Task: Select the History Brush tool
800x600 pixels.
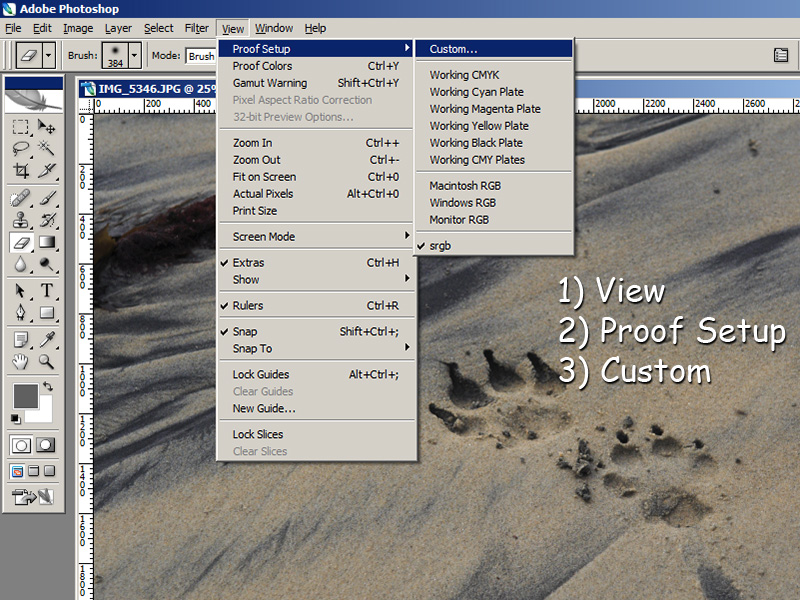Action: (x=46, y=220)
